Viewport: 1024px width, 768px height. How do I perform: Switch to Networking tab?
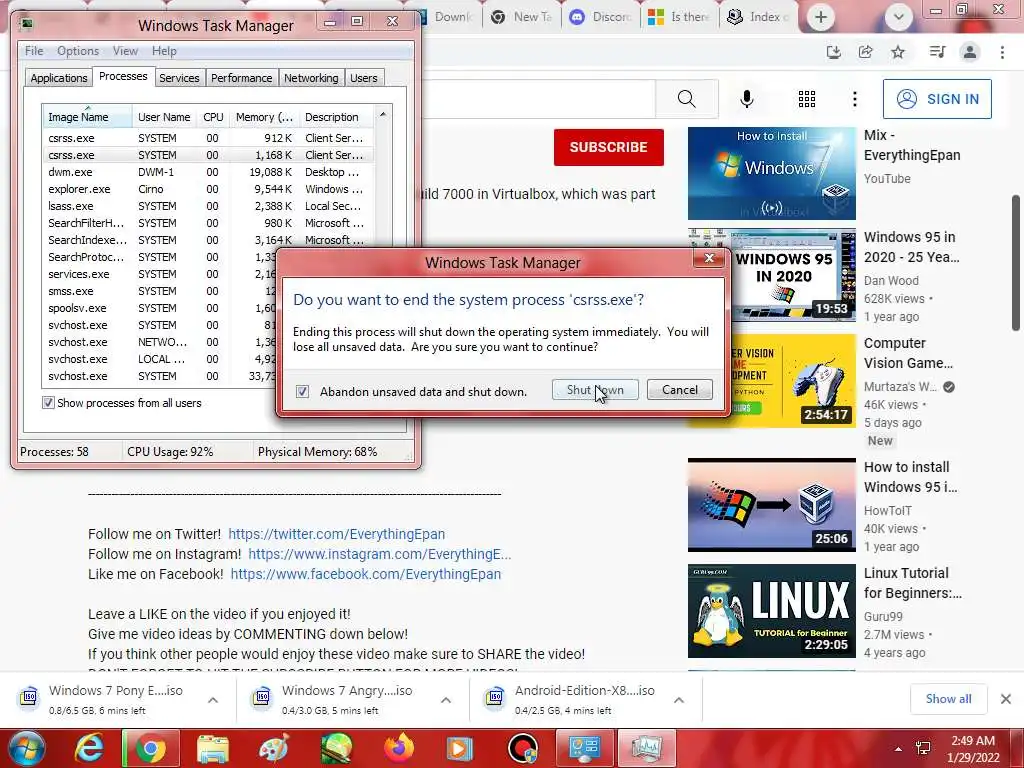click(x=311, y=78)
